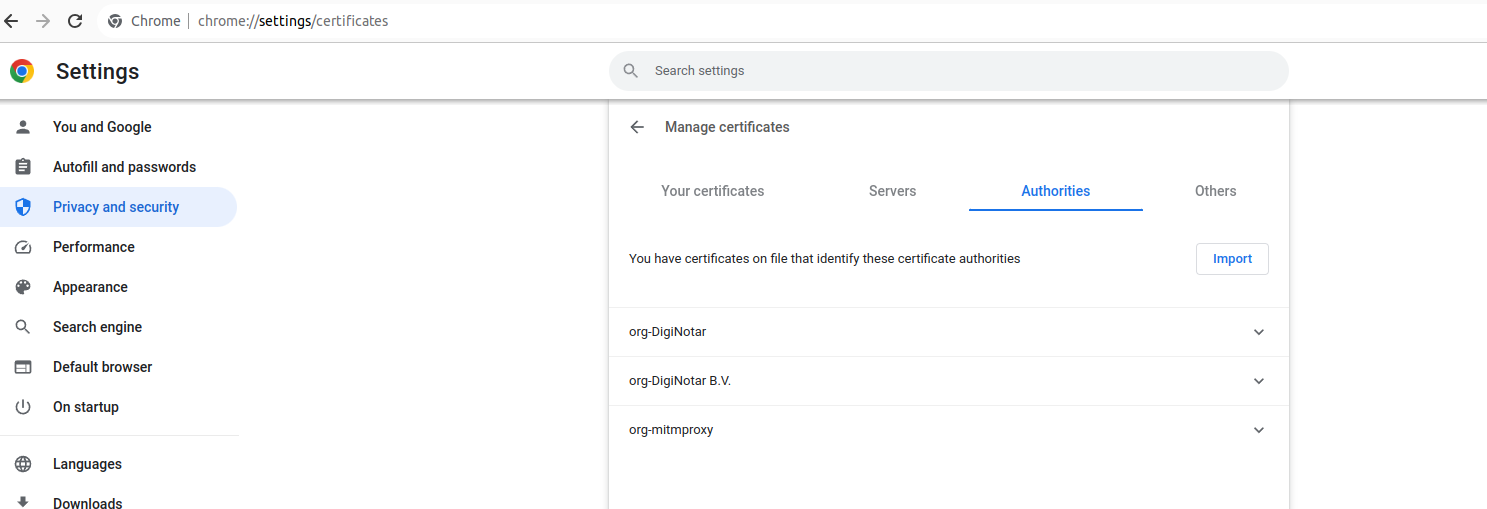The image size is (1487, 509).
Task: Open Search engine settings
Action: tap(97, 327)
